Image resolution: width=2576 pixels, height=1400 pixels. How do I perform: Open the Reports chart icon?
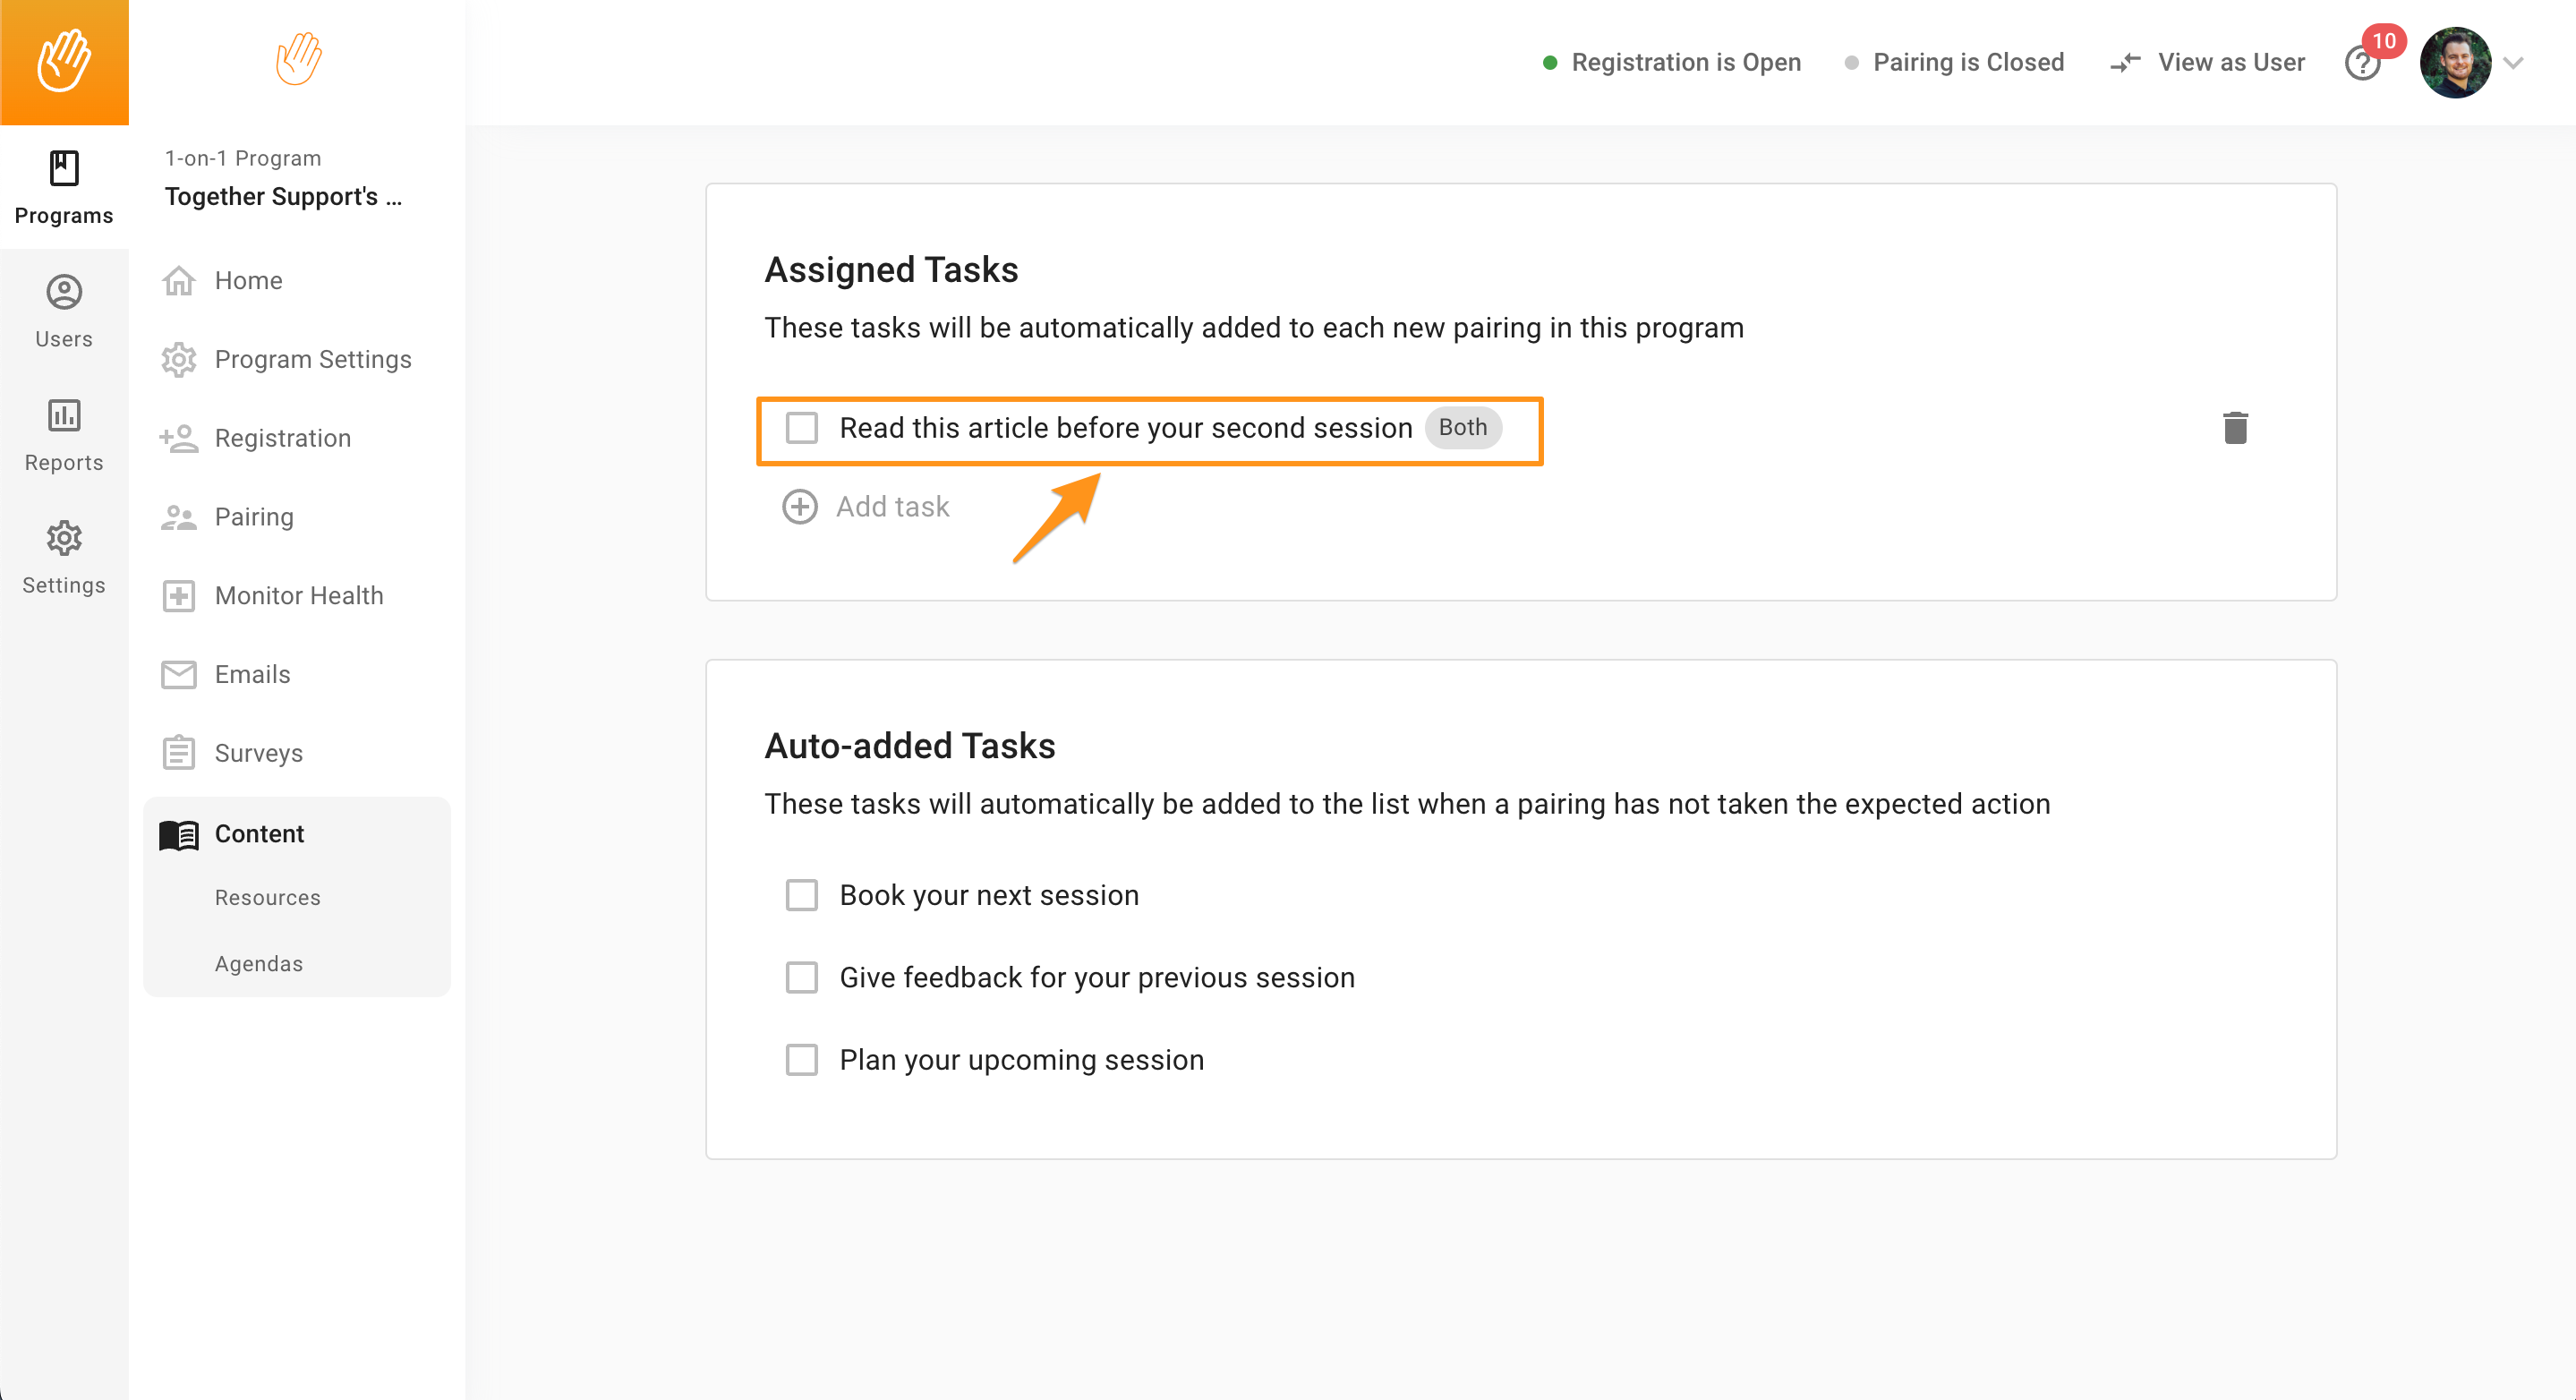click(x=64, y=415)
